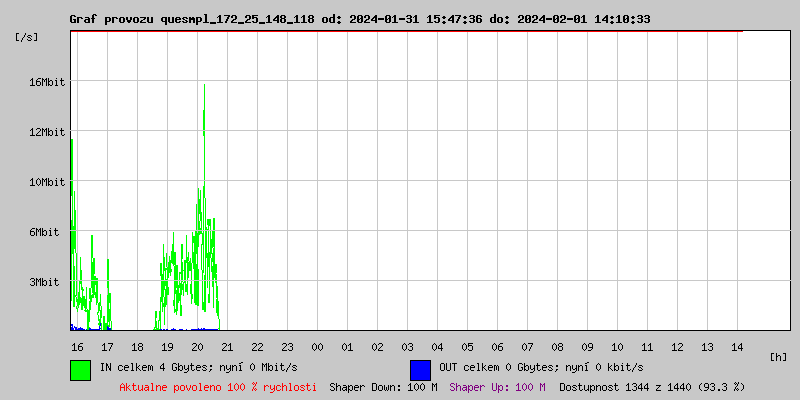Select the 6Mbit Y-axis label

44,232
